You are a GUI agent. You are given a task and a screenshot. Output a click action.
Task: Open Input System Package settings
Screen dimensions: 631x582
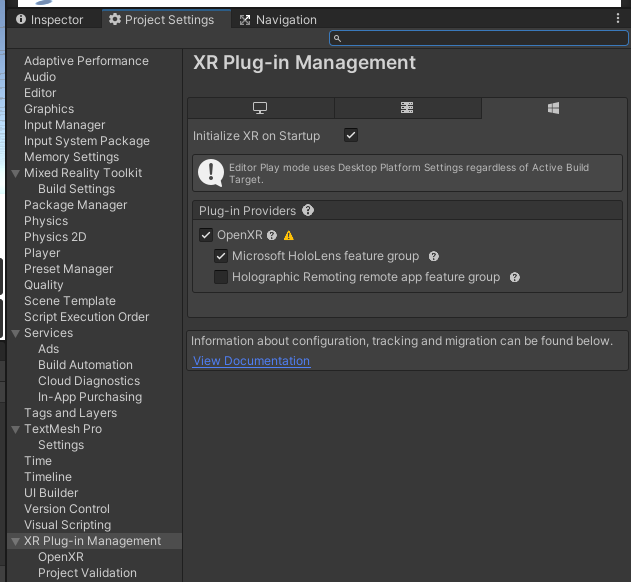87,141
